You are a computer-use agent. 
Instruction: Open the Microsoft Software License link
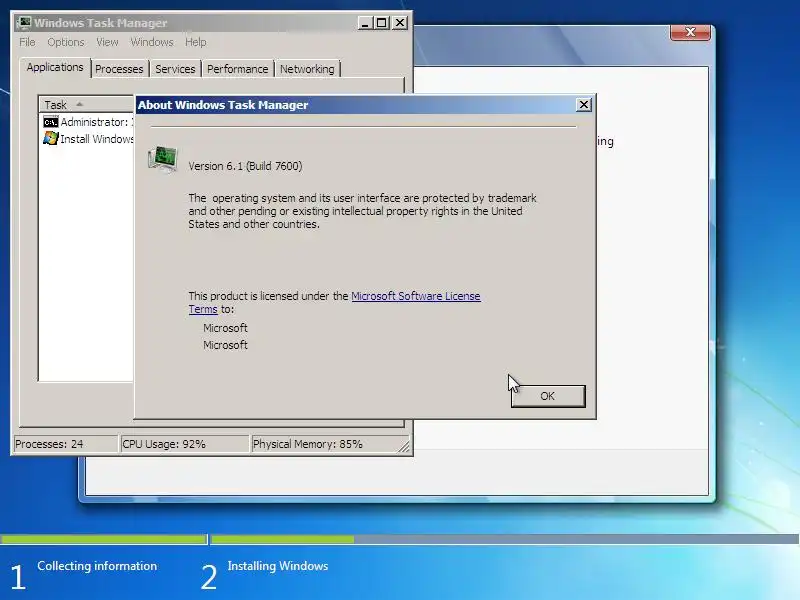point(416,296)
